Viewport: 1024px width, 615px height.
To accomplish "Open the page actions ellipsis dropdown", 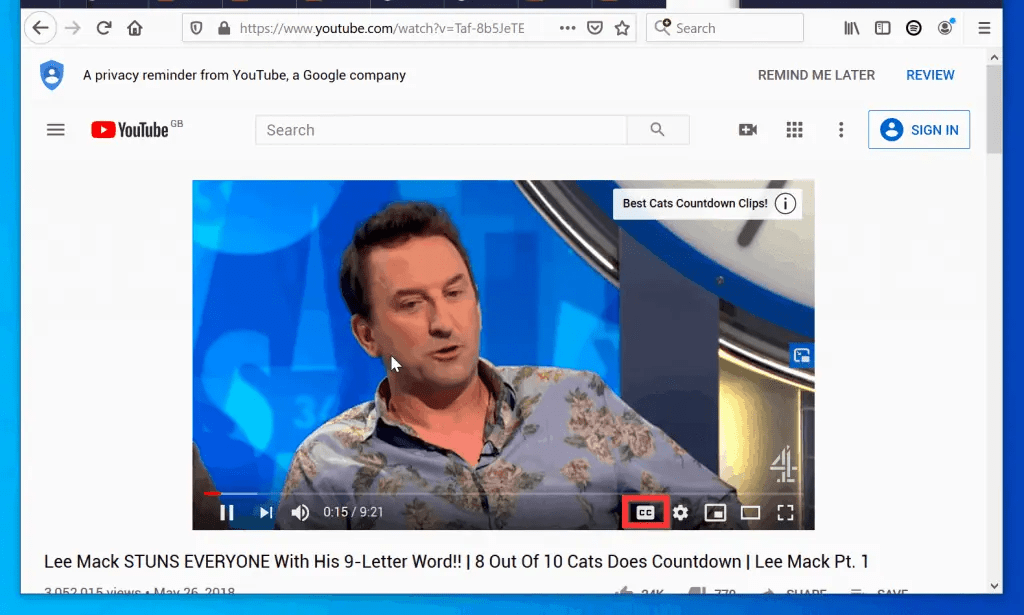I will (566, 28).
